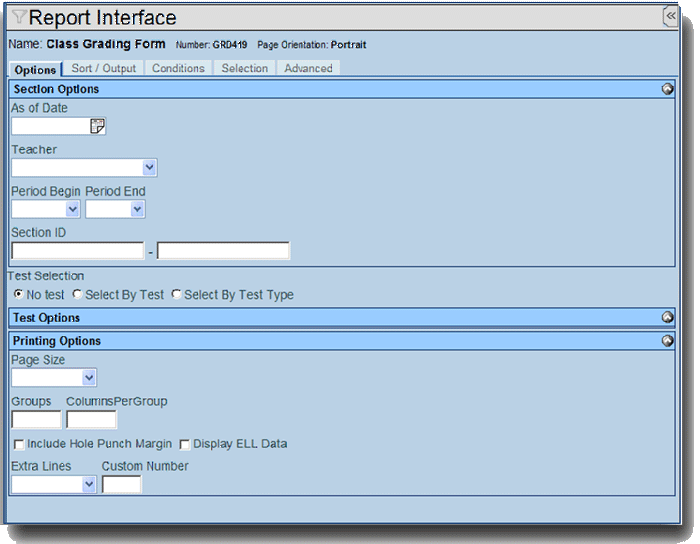Choose Select By Test Type radio button
700x544 pixels.
177,295
